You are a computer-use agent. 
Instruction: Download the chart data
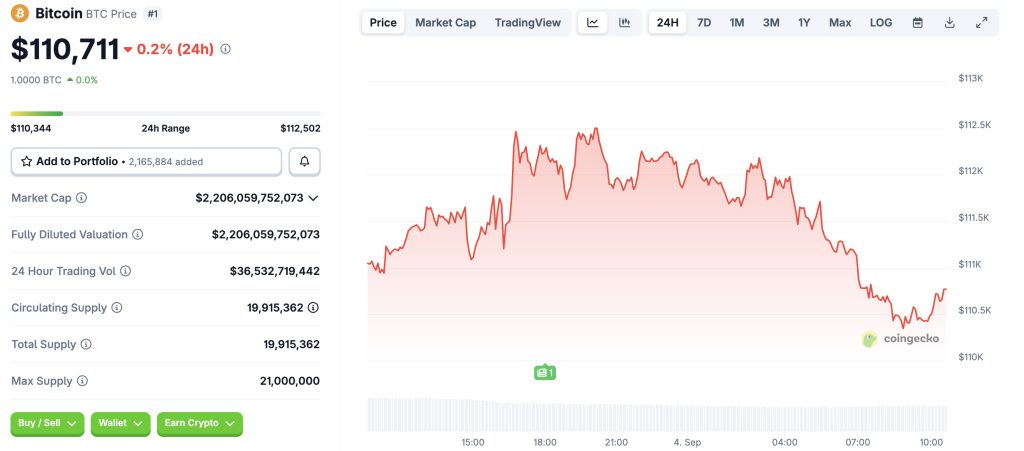[x=950, y=23]
